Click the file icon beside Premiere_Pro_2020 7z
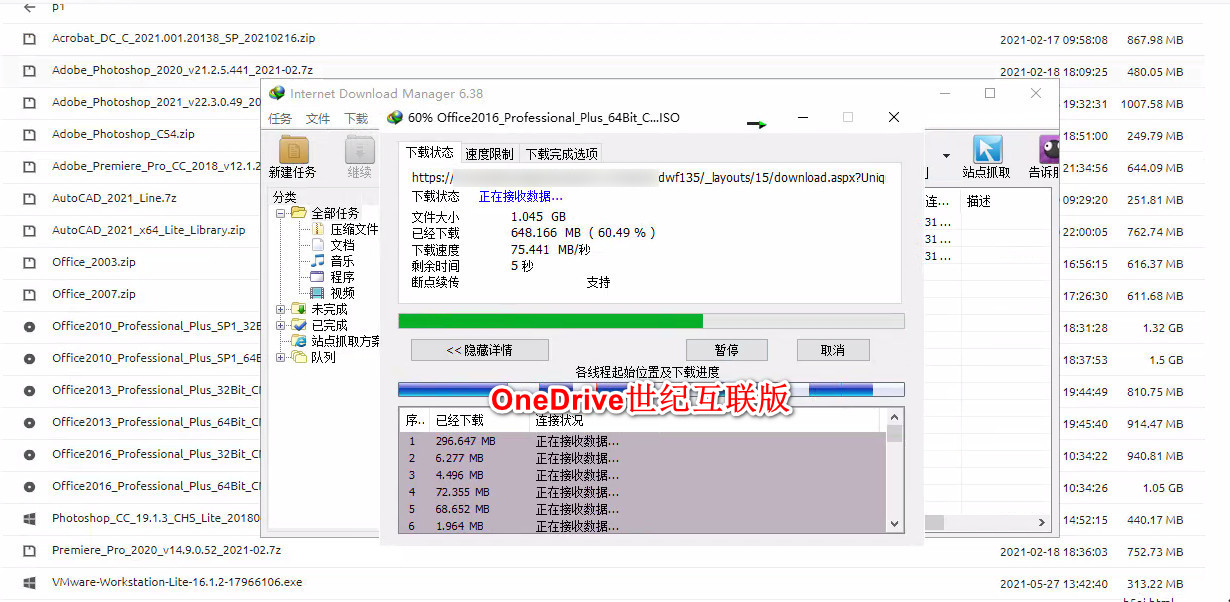This screenshot has width=1230, height=602. (x=30, y=551)
